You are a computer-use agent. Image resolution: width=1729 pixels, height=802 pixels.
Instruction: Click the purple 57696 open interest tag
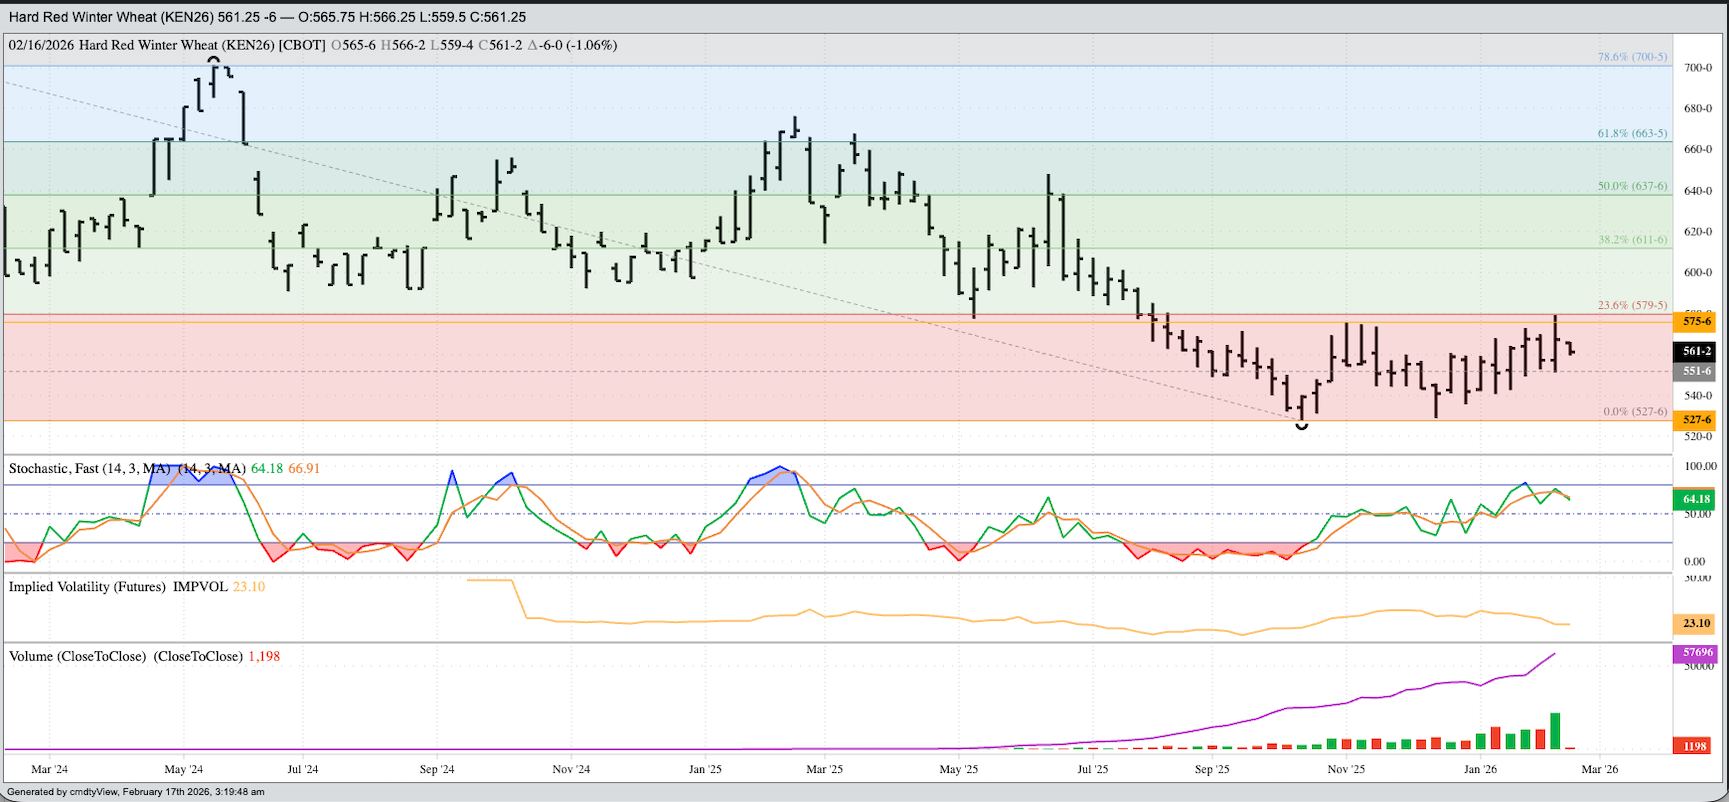point(1695,652)
